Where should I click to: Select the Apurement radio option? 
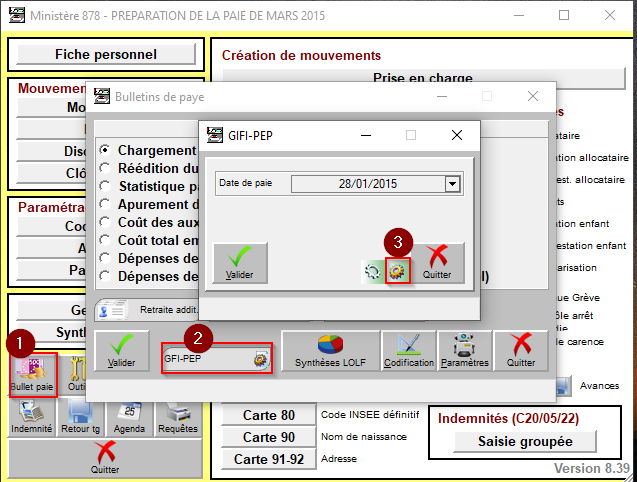pos(105,204)
